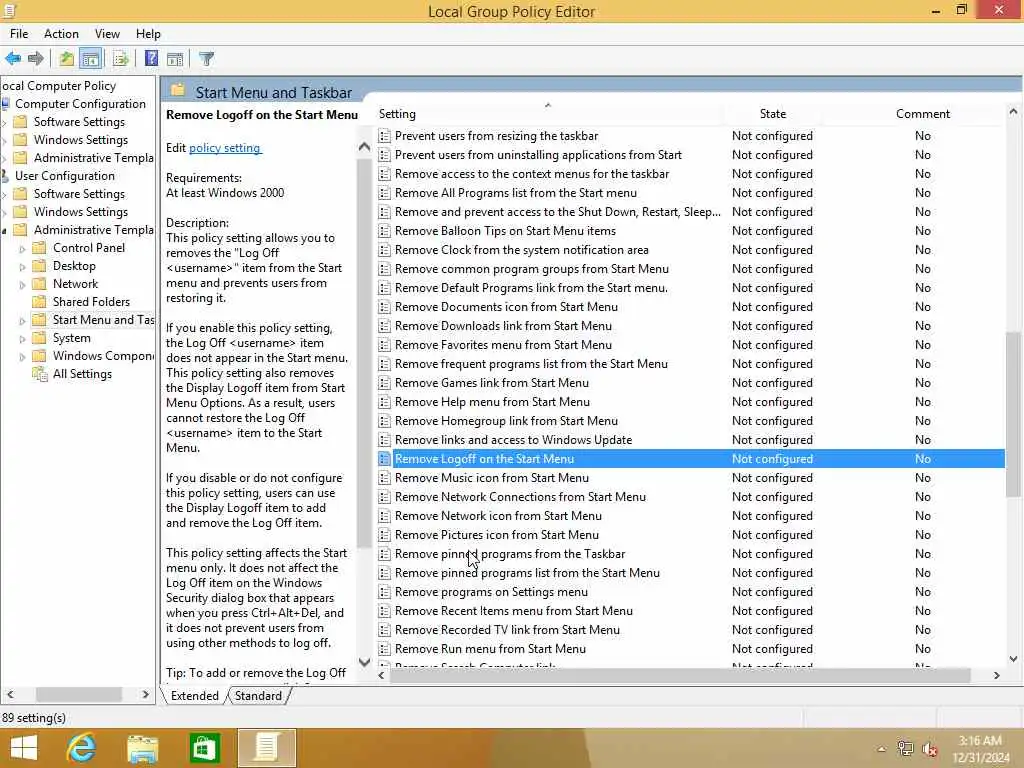Switch to the Standard tab

click(258, 696)
